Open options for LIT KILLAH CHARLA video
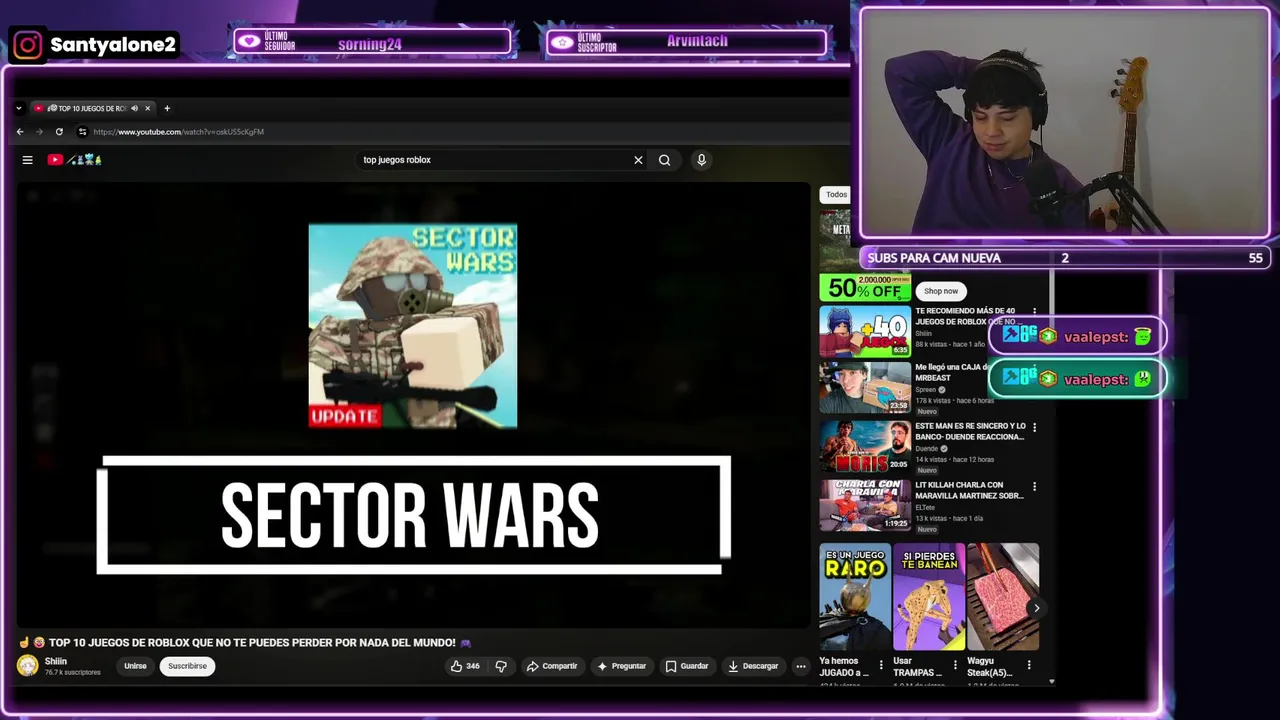1280x720 pixels. point(1034,486)
